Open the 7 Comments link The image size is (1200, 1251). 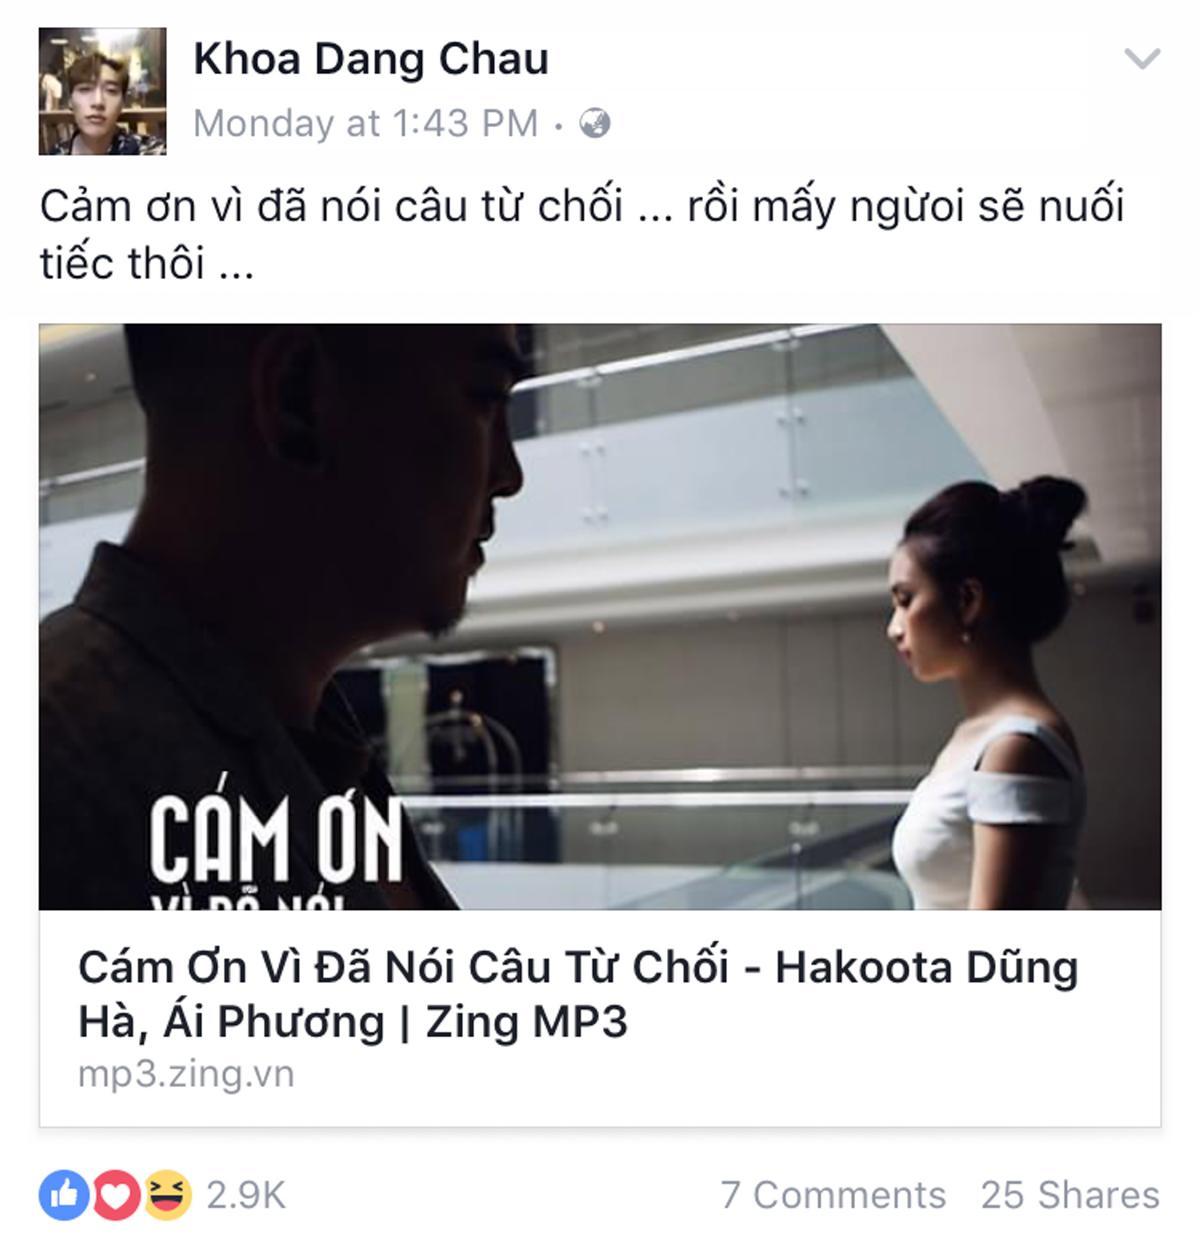[833, 1195]
